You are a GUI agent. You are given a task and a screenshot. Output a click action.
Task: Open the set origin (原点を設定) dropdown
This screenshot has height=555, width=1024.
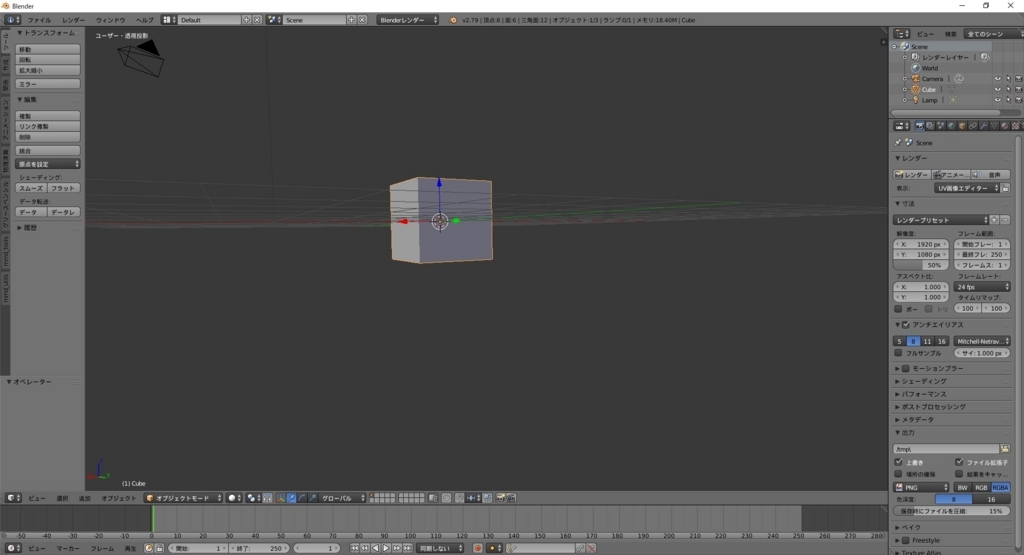coord(48,164)
